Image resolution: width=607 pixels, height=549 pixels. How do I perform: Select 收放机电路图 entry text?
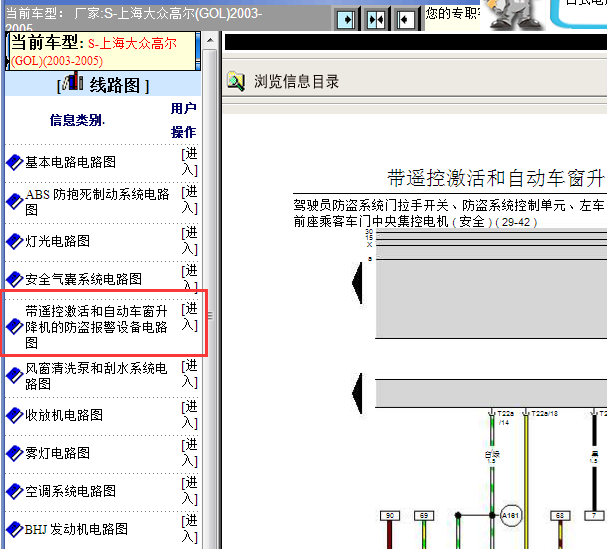point(64,415)
